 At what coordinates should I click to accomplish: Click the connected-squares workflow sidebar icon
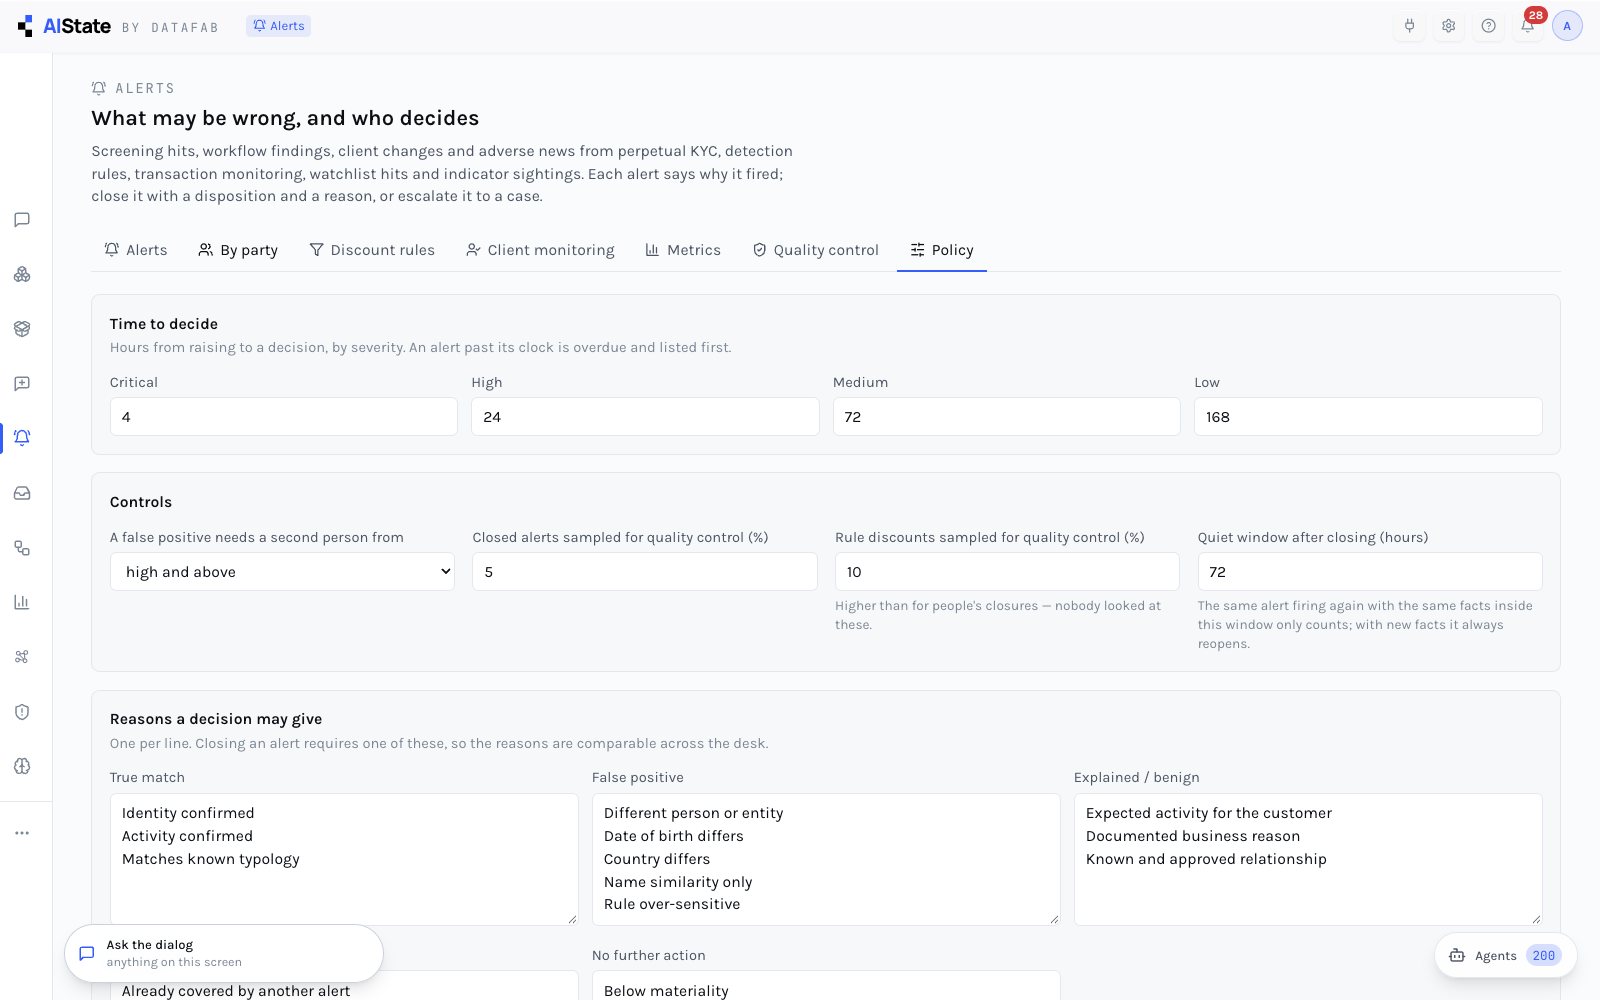click(x=22, y=548)
